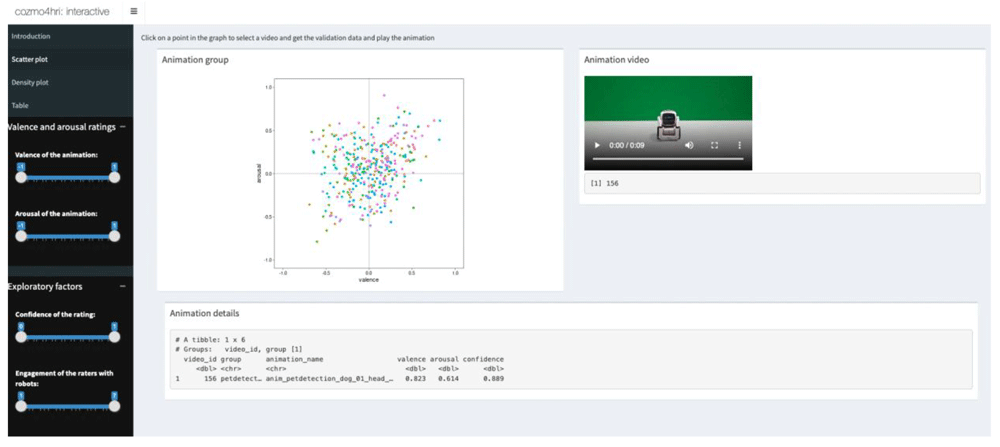
Task: Click the Engagement slider right handle
Action: [x=114, y=405]
